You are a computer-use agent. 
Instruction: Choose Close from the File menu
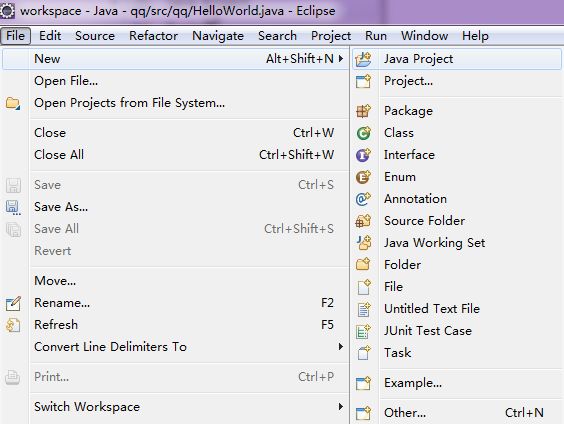tap(176, 133)
